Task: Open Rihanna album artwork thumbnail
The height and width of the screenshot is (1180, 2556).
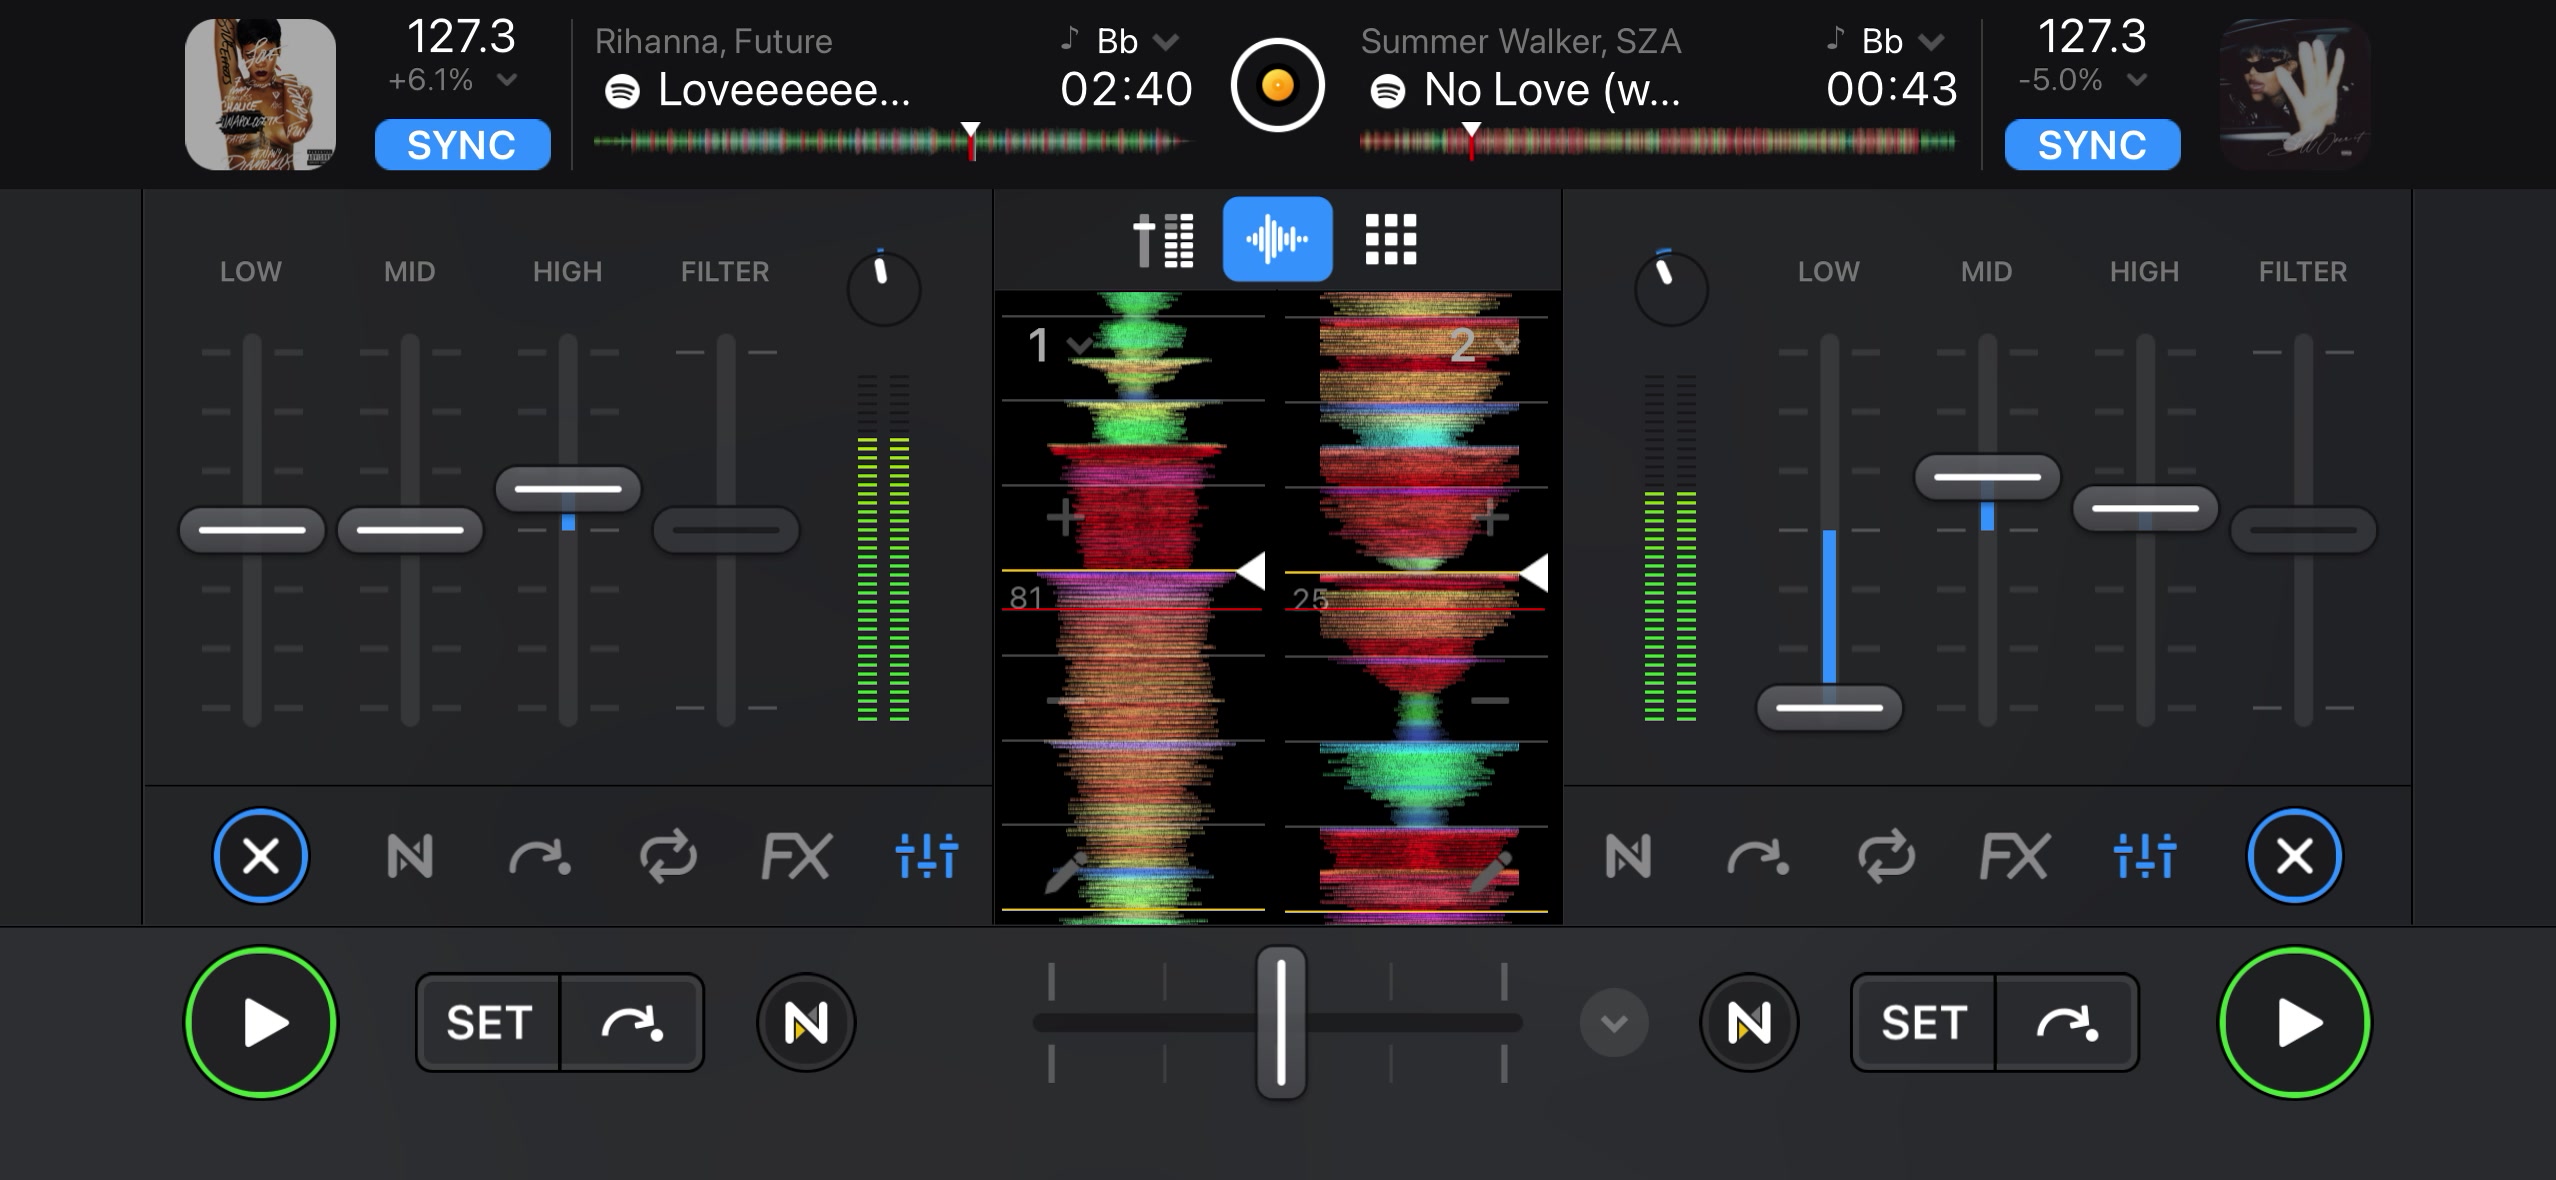Action: (260, 94)
